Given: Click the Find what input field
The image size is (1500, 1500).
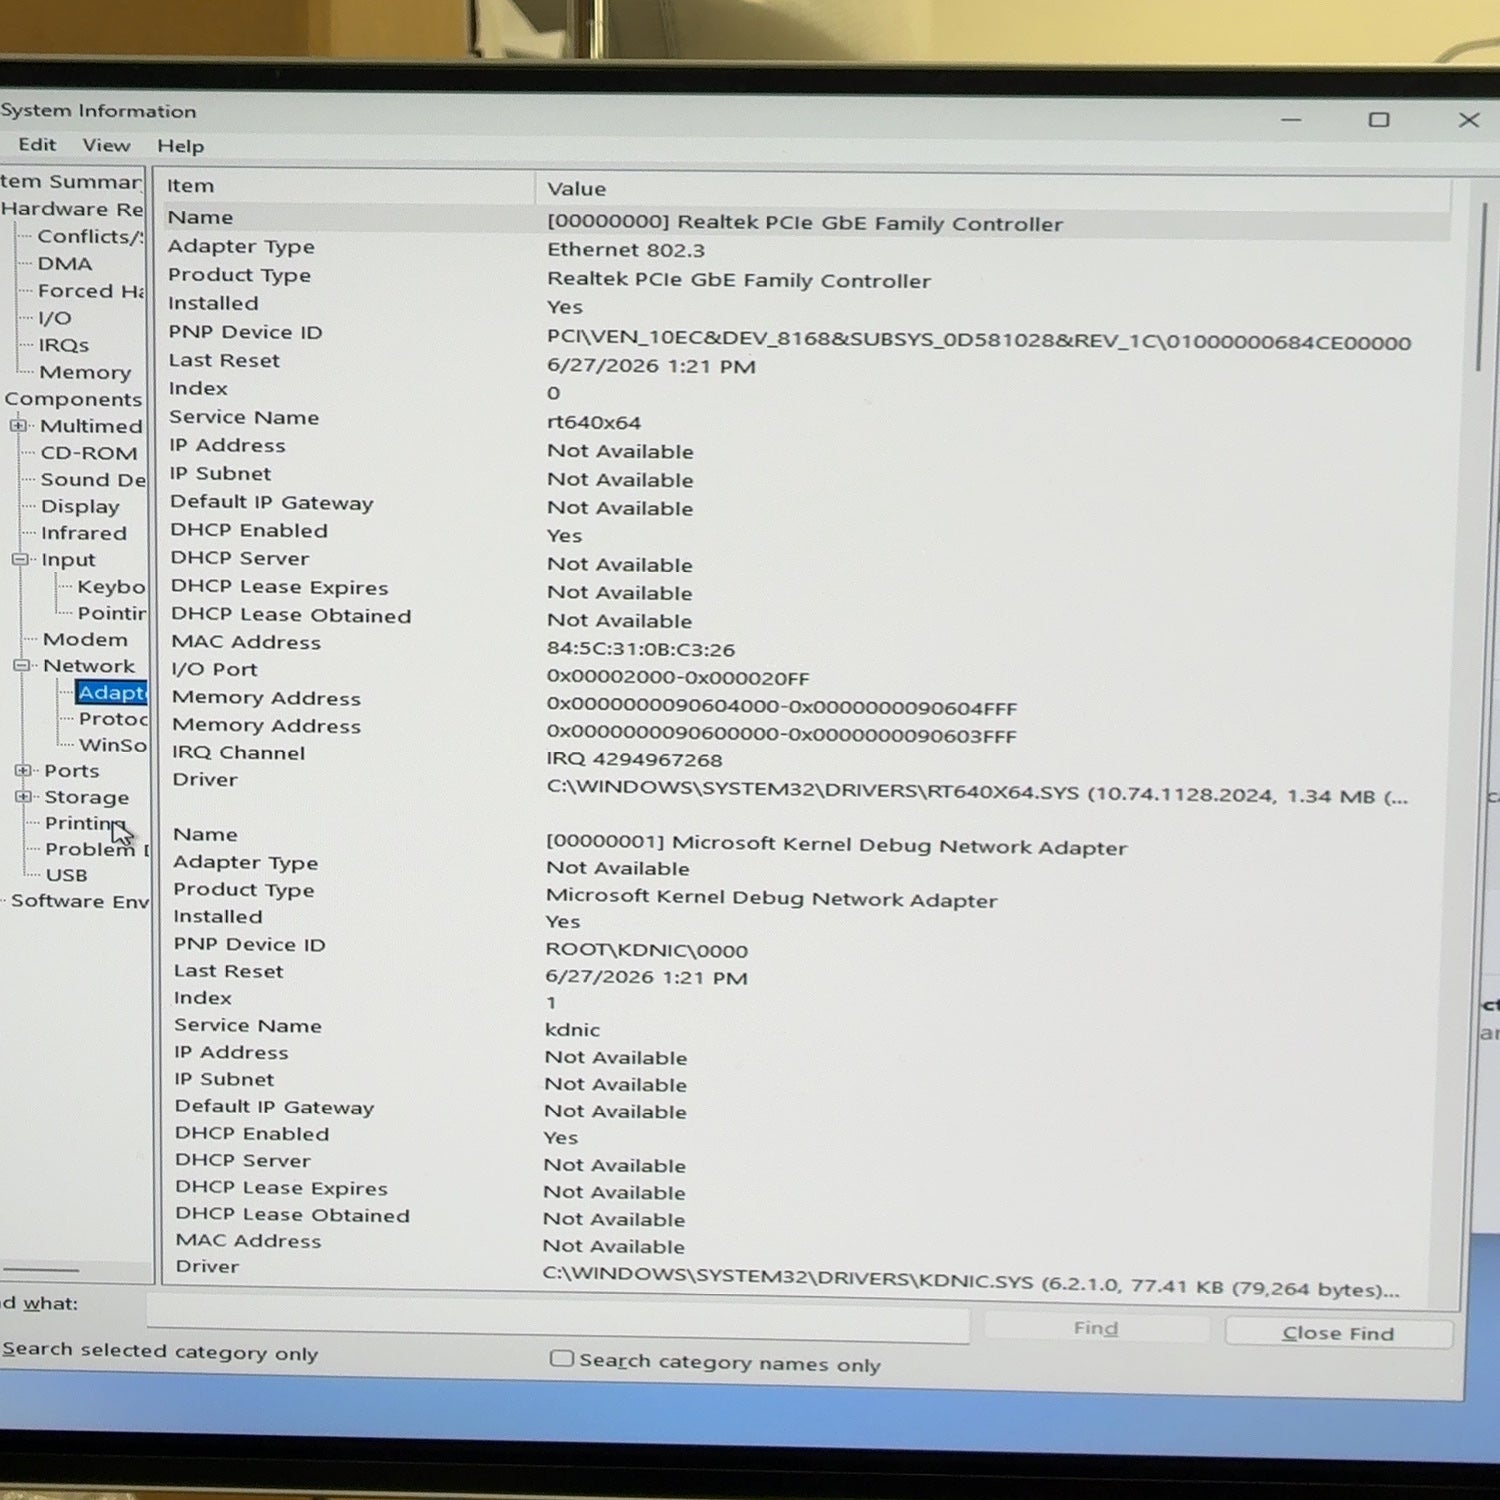Looking at the screenshot, I should tap(557, 1316).
